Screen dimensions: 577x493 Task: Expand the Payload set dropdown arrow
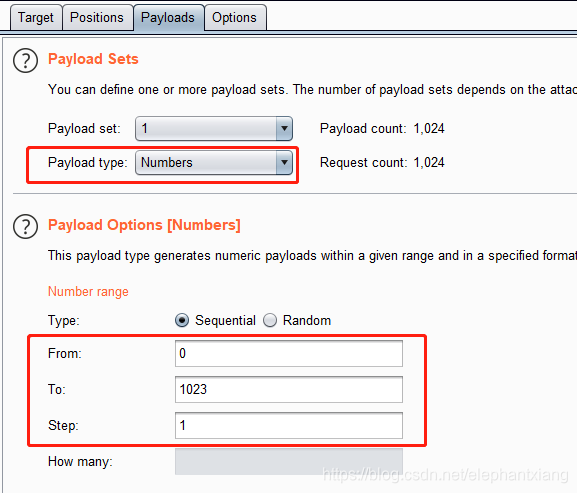284,128
